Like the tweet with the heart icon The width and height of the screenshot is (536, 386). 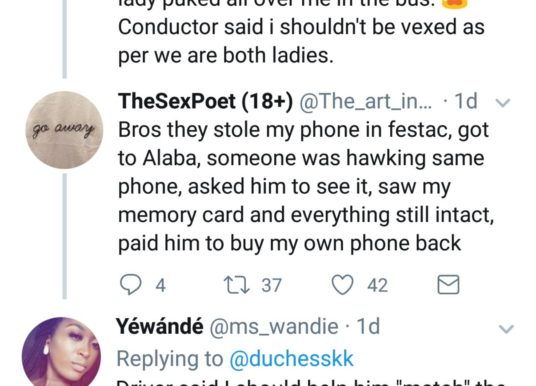(x=343, y=285)
